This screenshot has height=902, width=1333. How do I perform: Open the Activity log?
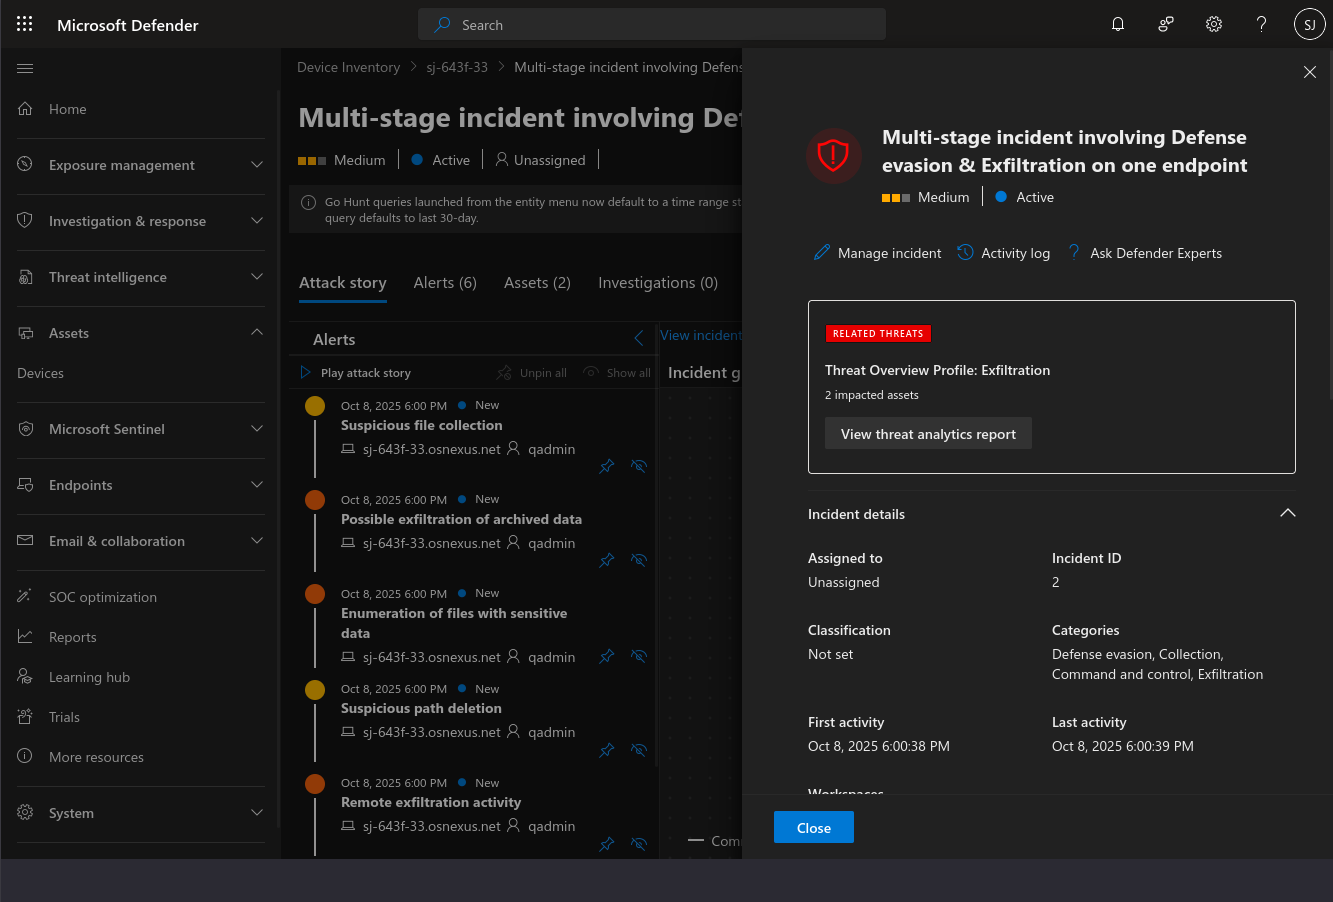click(1004, 253)
